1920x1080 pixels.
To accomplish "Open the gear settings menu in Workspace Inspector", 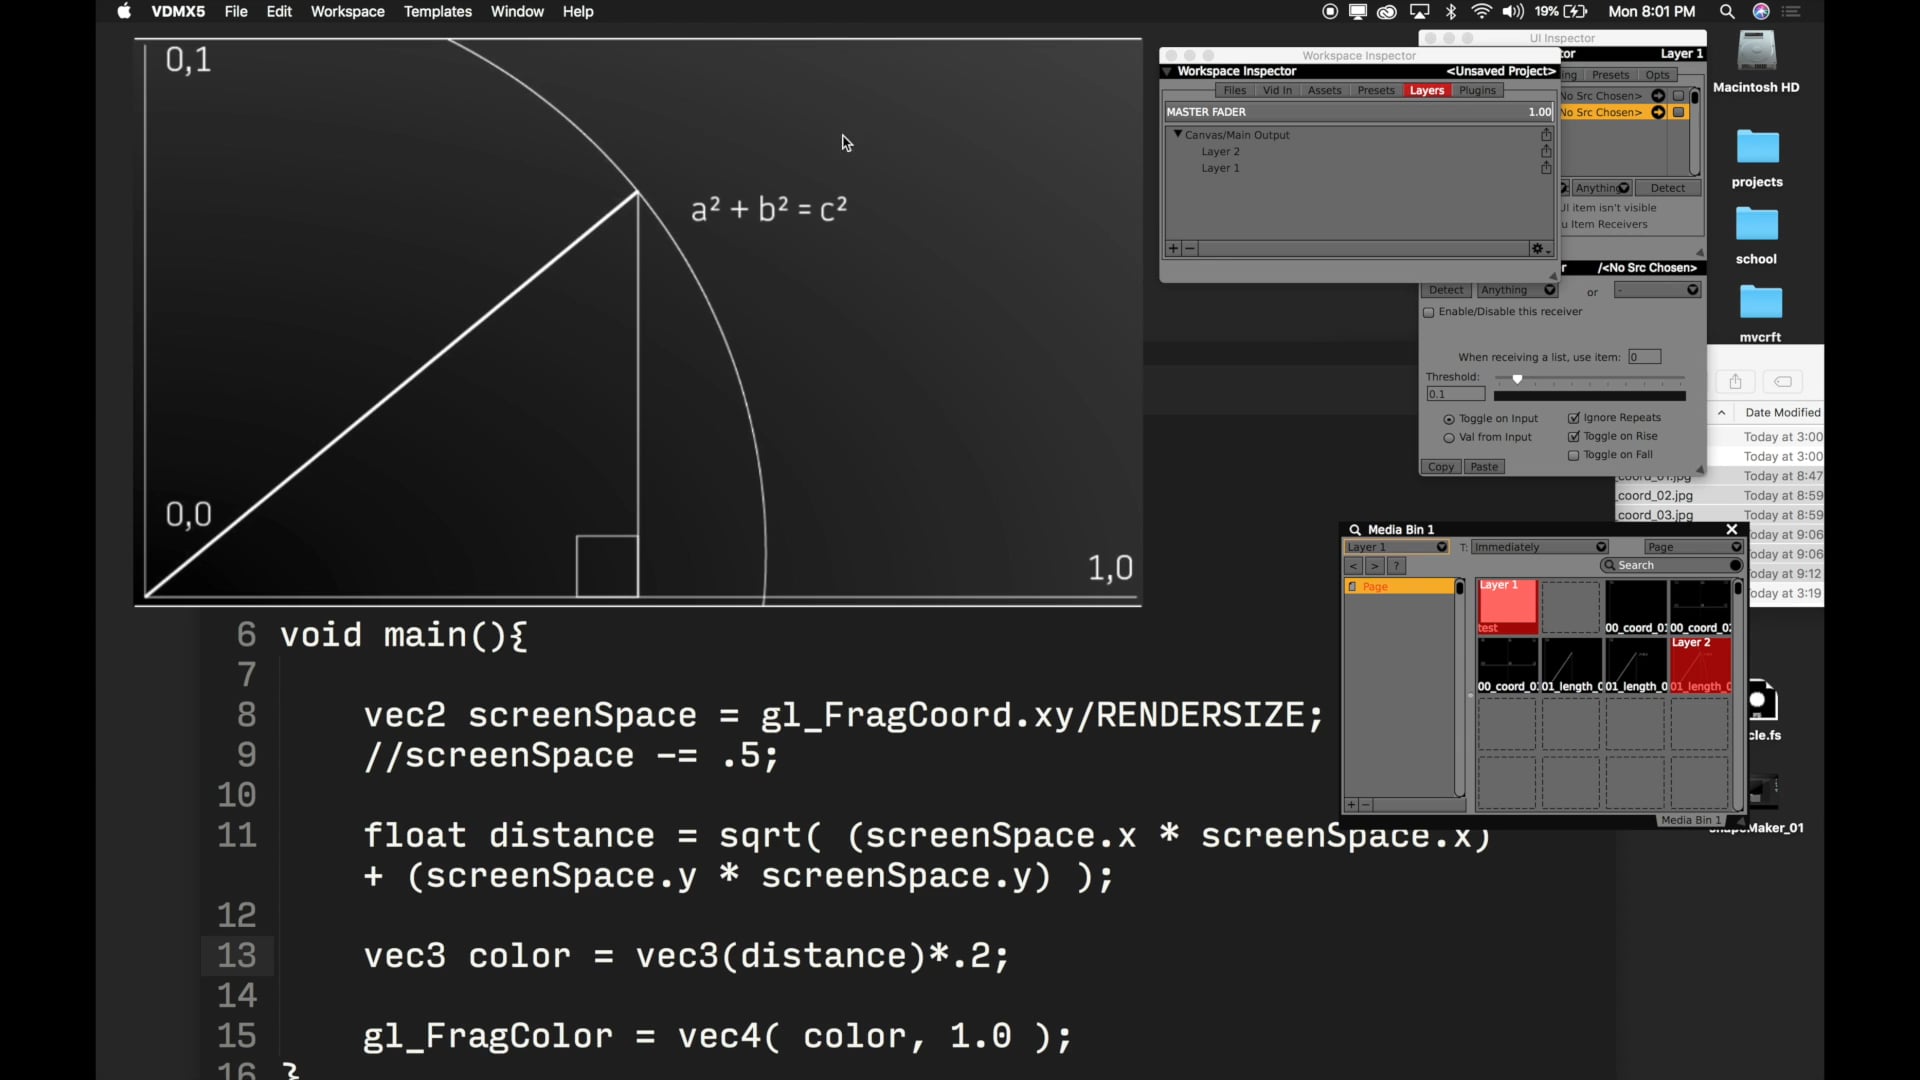I will tap(1538, 249).
